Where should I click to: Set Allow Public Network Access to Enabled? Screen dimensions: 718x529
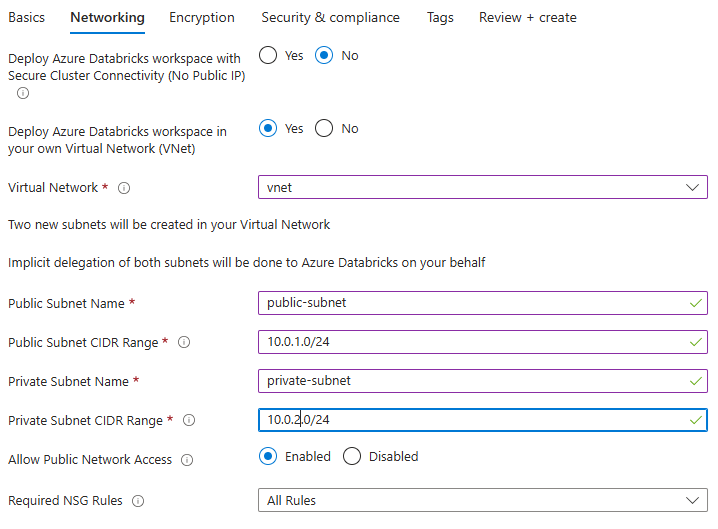tap(268, 457)
